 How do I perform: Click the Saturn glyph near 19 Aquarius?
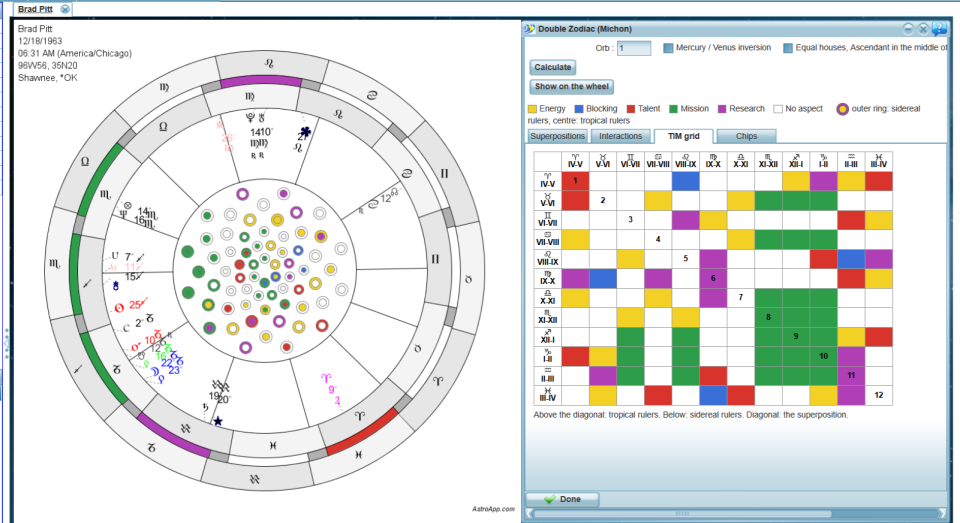coord(207,408)
